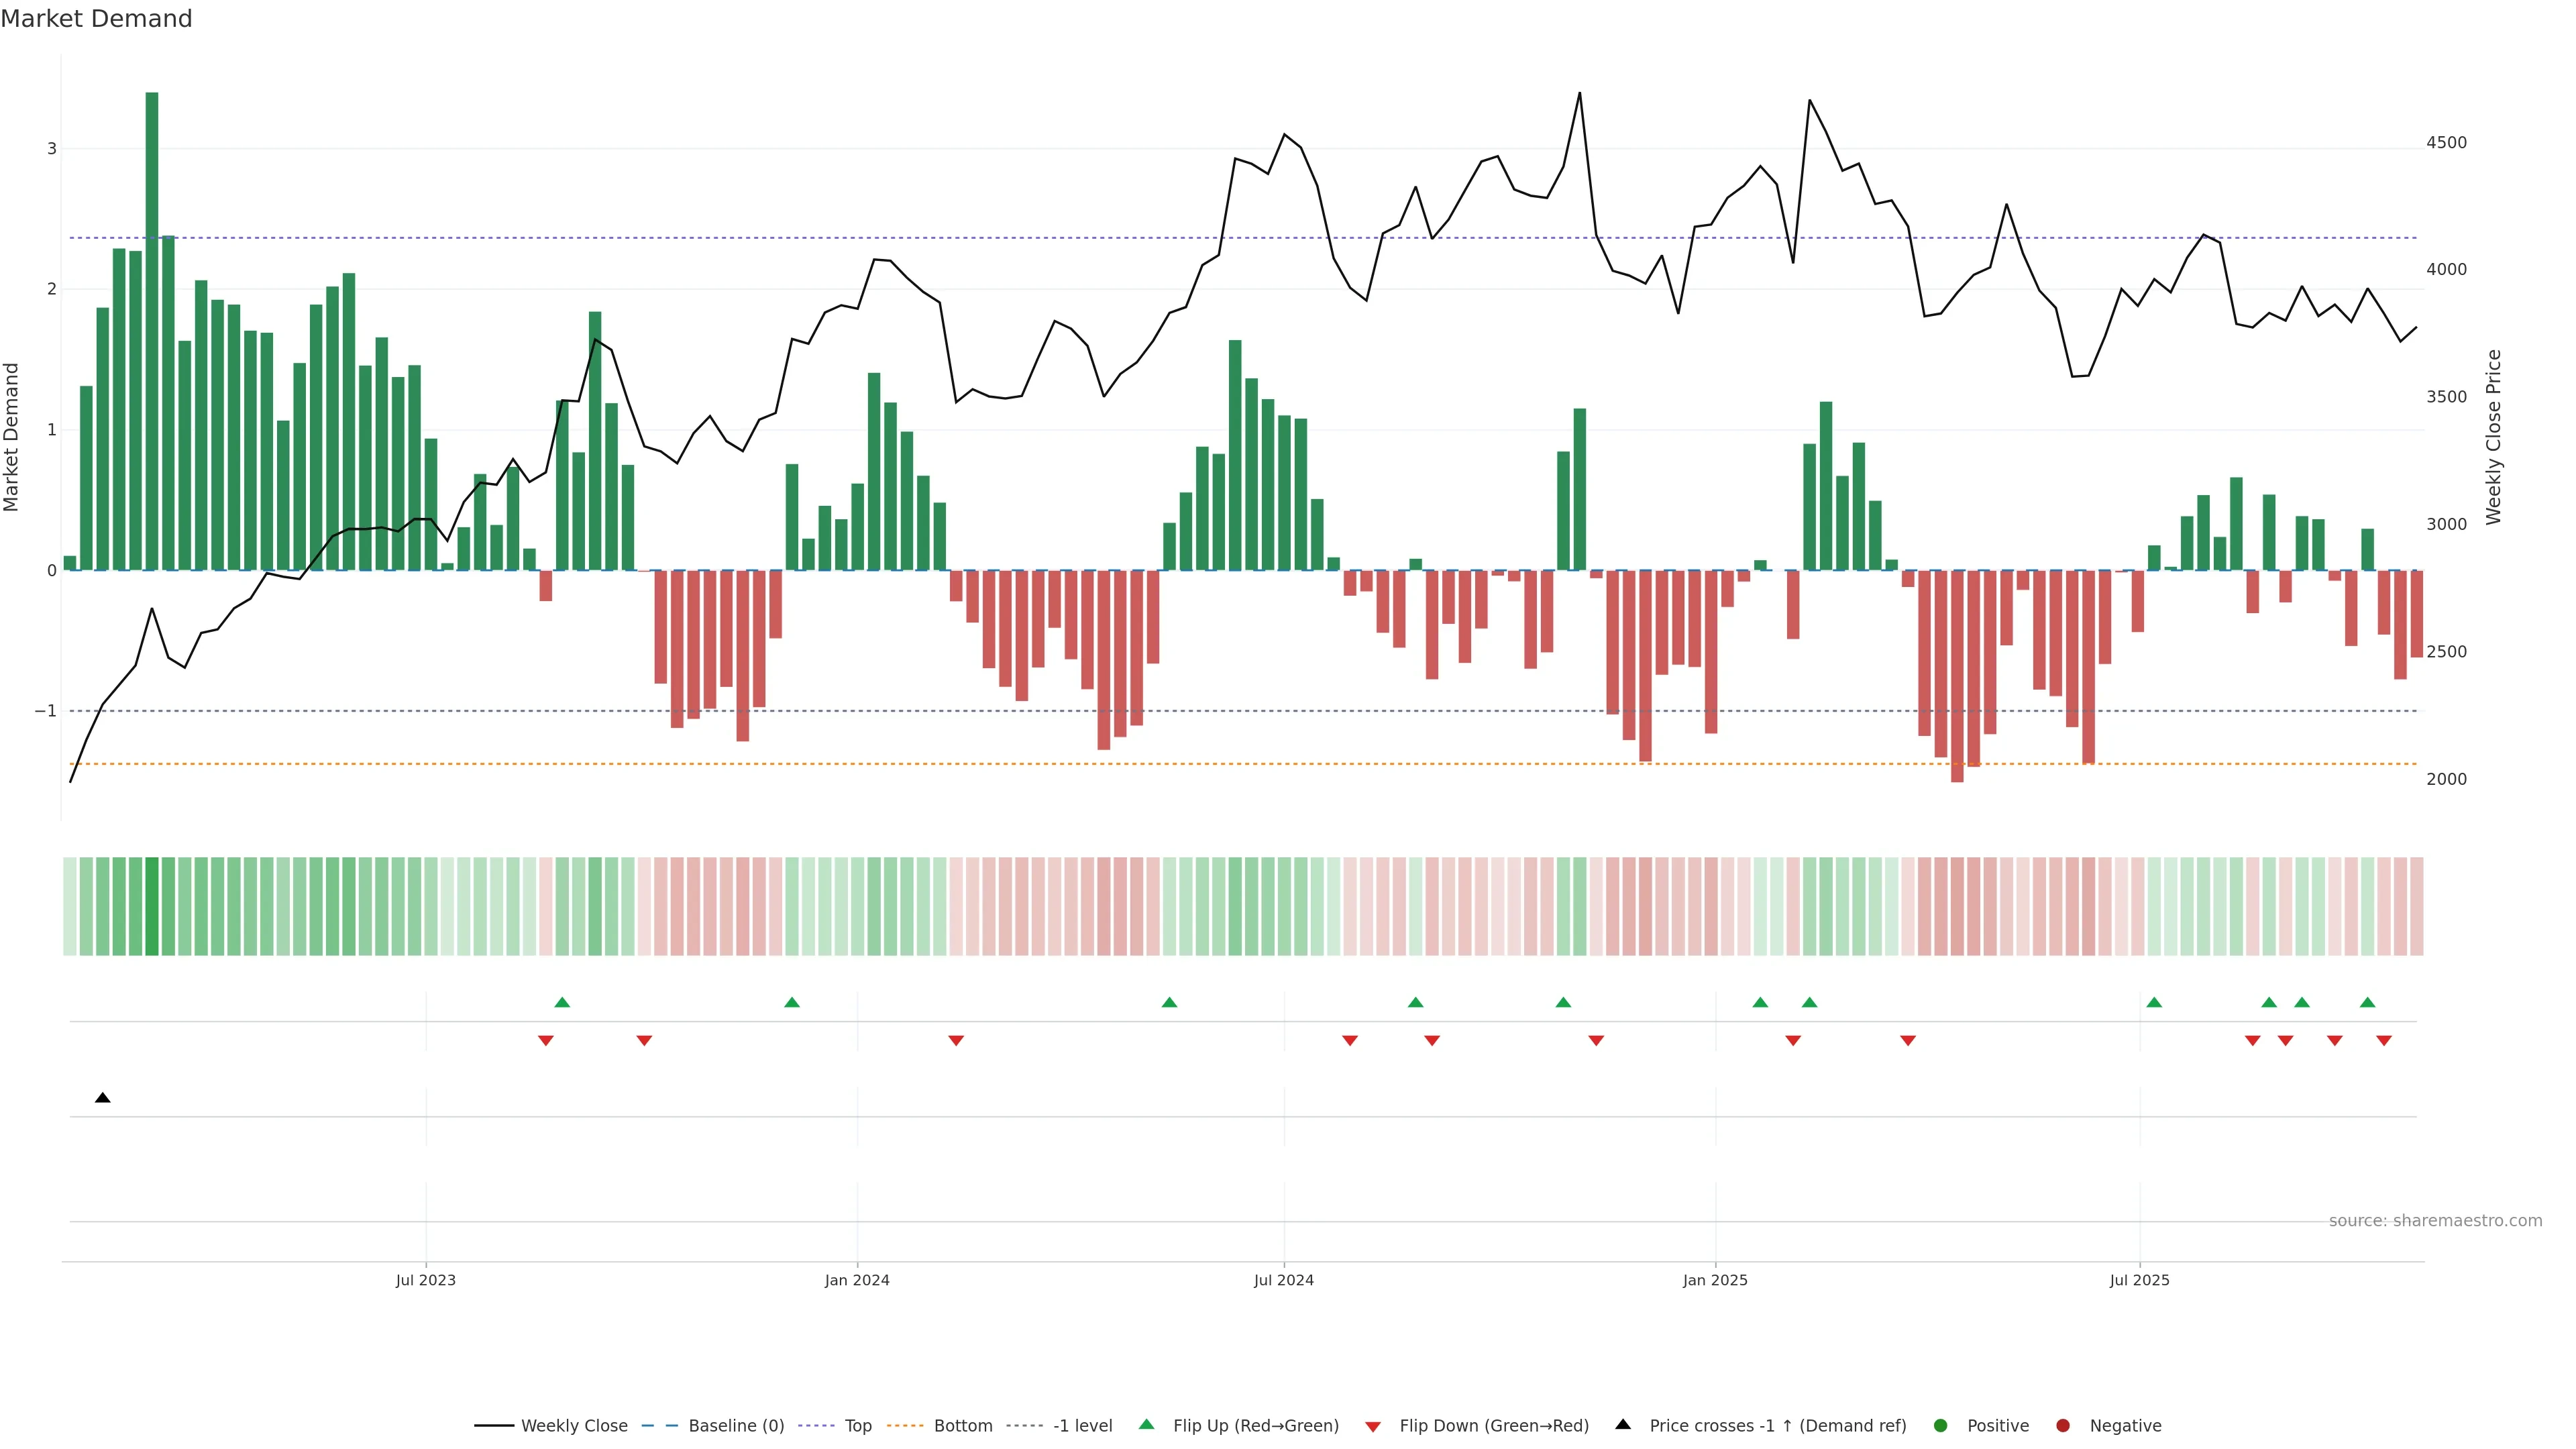The height and width of the screenshot is (1449, 2576).
Task: Click the first red Flip Down marker on timeline
Action: [x=545, y=1041]
